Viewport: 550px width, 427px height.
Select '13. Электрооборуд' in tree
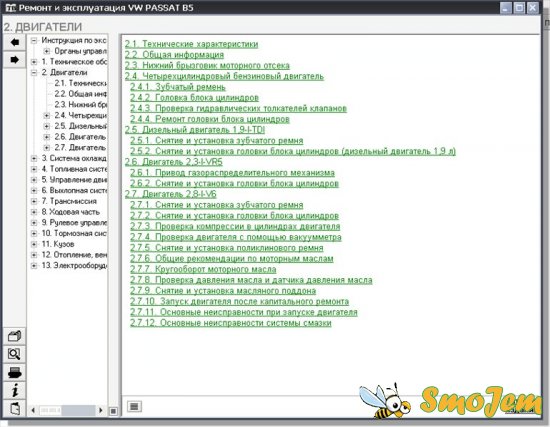point(74,266)
